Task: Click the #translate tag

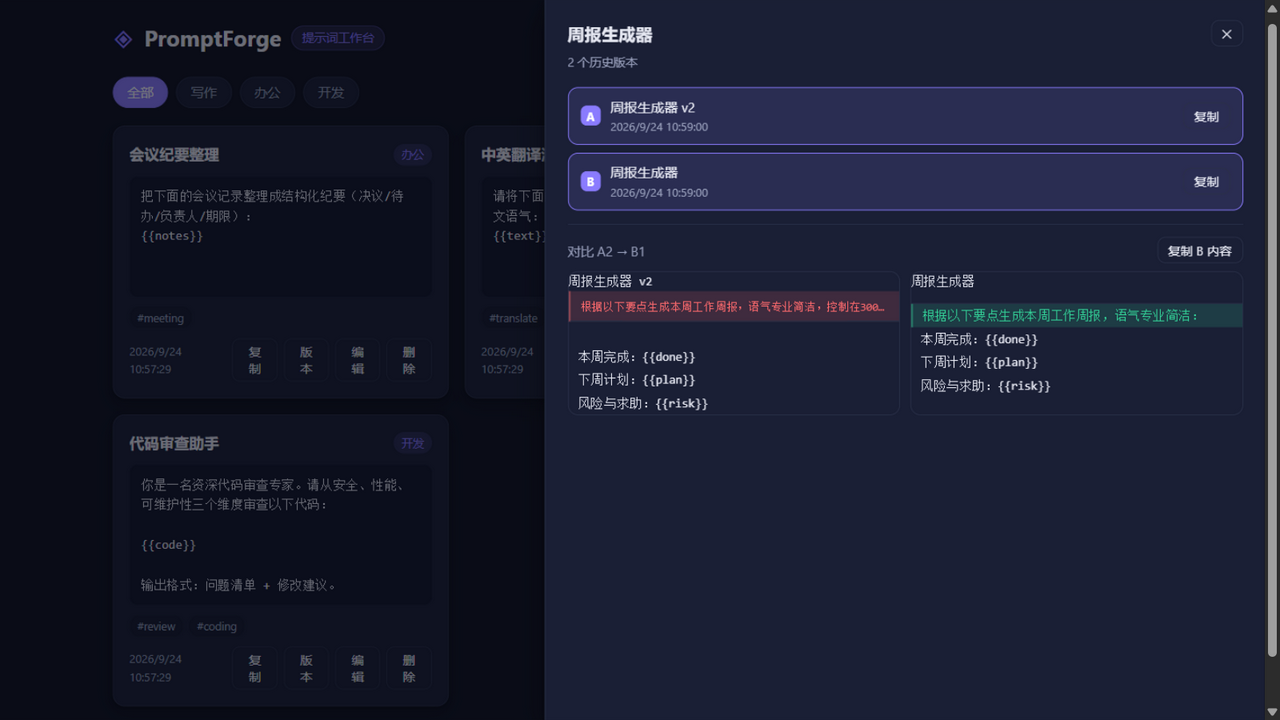Action: click(513, 318)
